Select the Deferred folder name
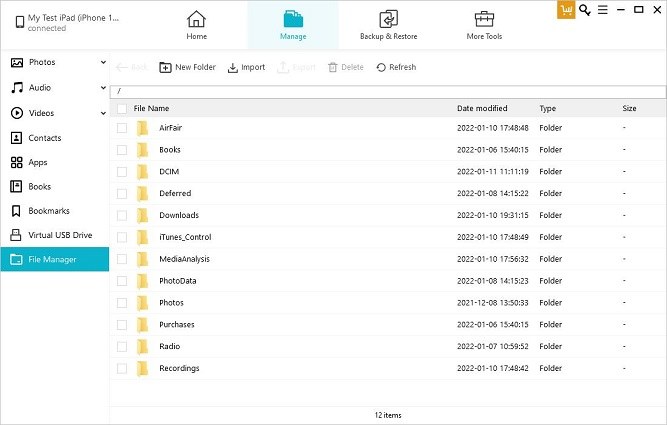This screenshot has height=425, width=667. (175, 194)
